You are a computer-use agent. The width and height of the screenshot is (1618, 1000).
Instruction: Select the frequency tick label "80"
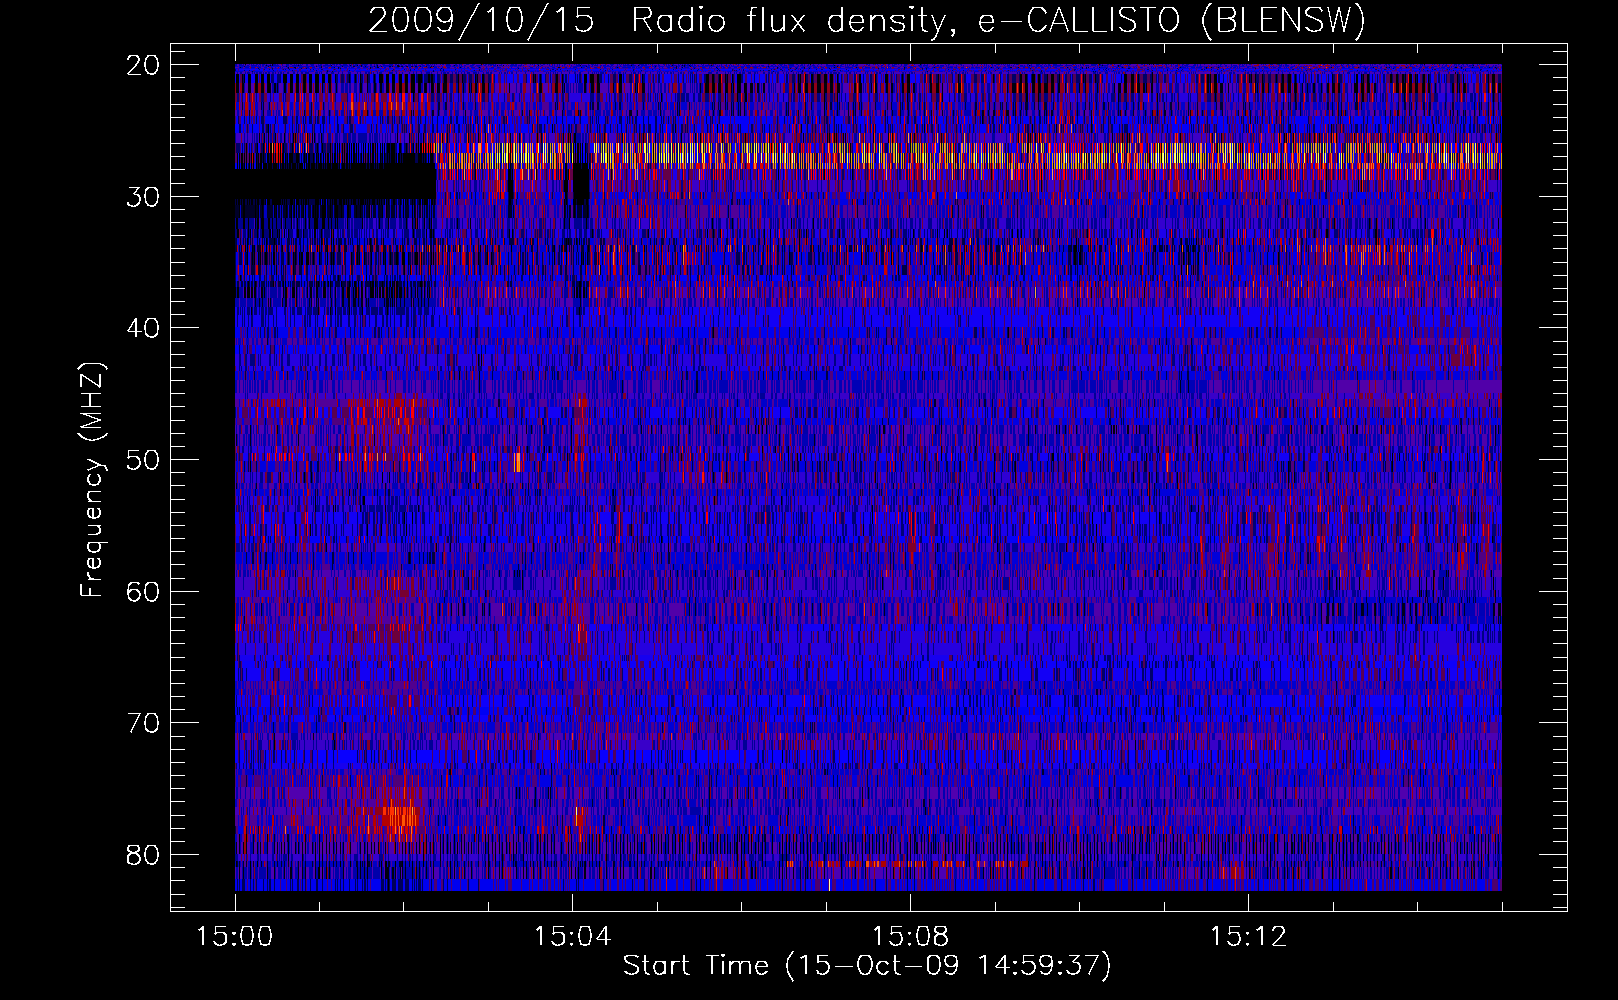[x=144, y=854]
